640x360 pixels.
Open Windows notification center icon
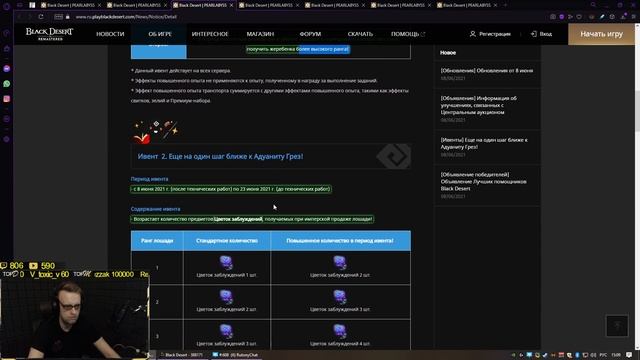tap(629, 355)
